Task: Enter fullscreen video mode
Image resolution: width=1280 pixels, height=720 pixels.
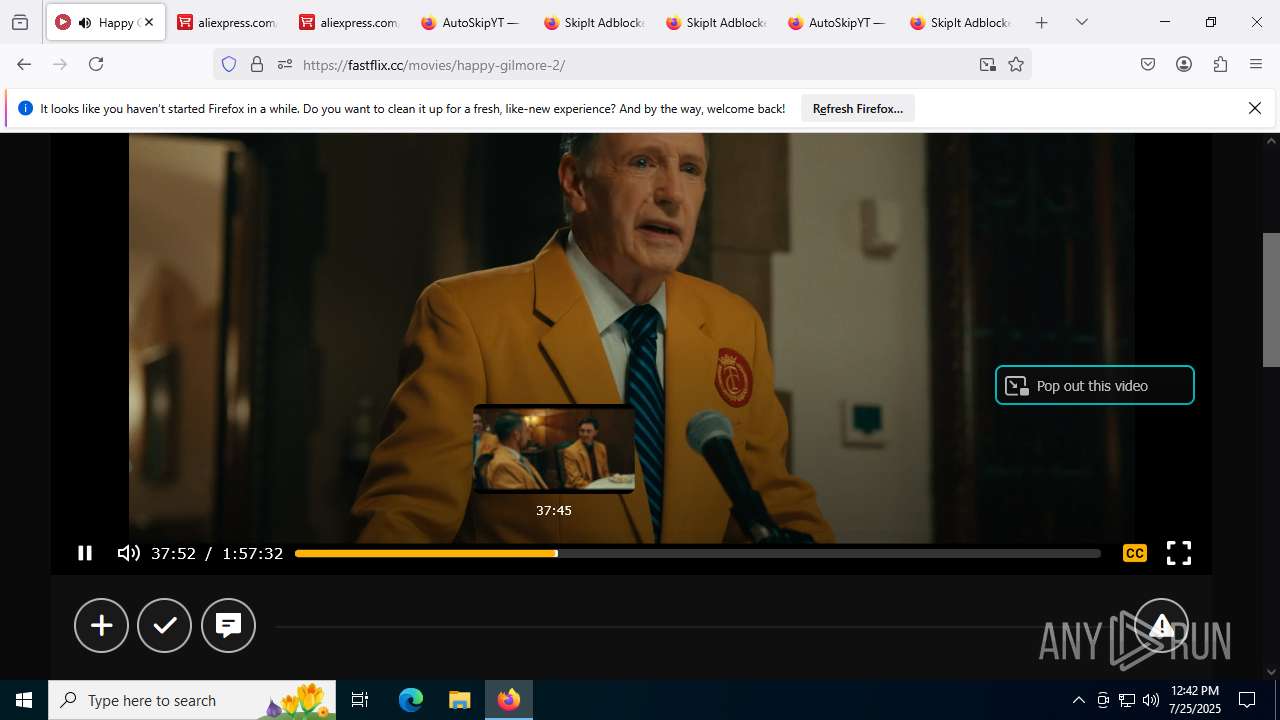Action: coord(1179,553)
